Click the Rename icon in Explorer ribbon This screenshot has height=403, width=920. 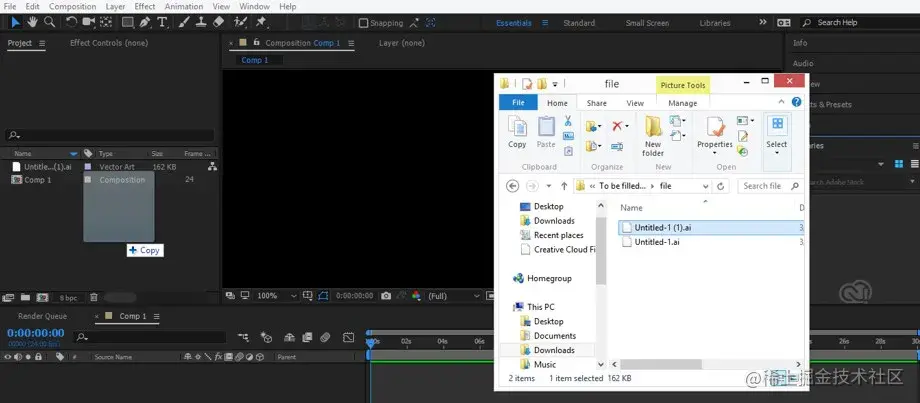click(x=617, y=146)
